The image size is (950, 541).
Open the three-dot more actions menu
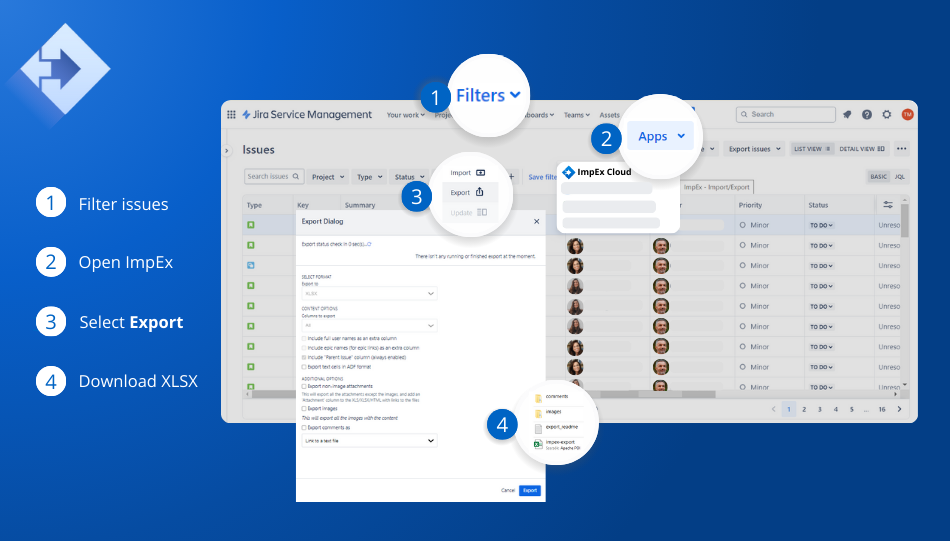[x=902, y=149]
